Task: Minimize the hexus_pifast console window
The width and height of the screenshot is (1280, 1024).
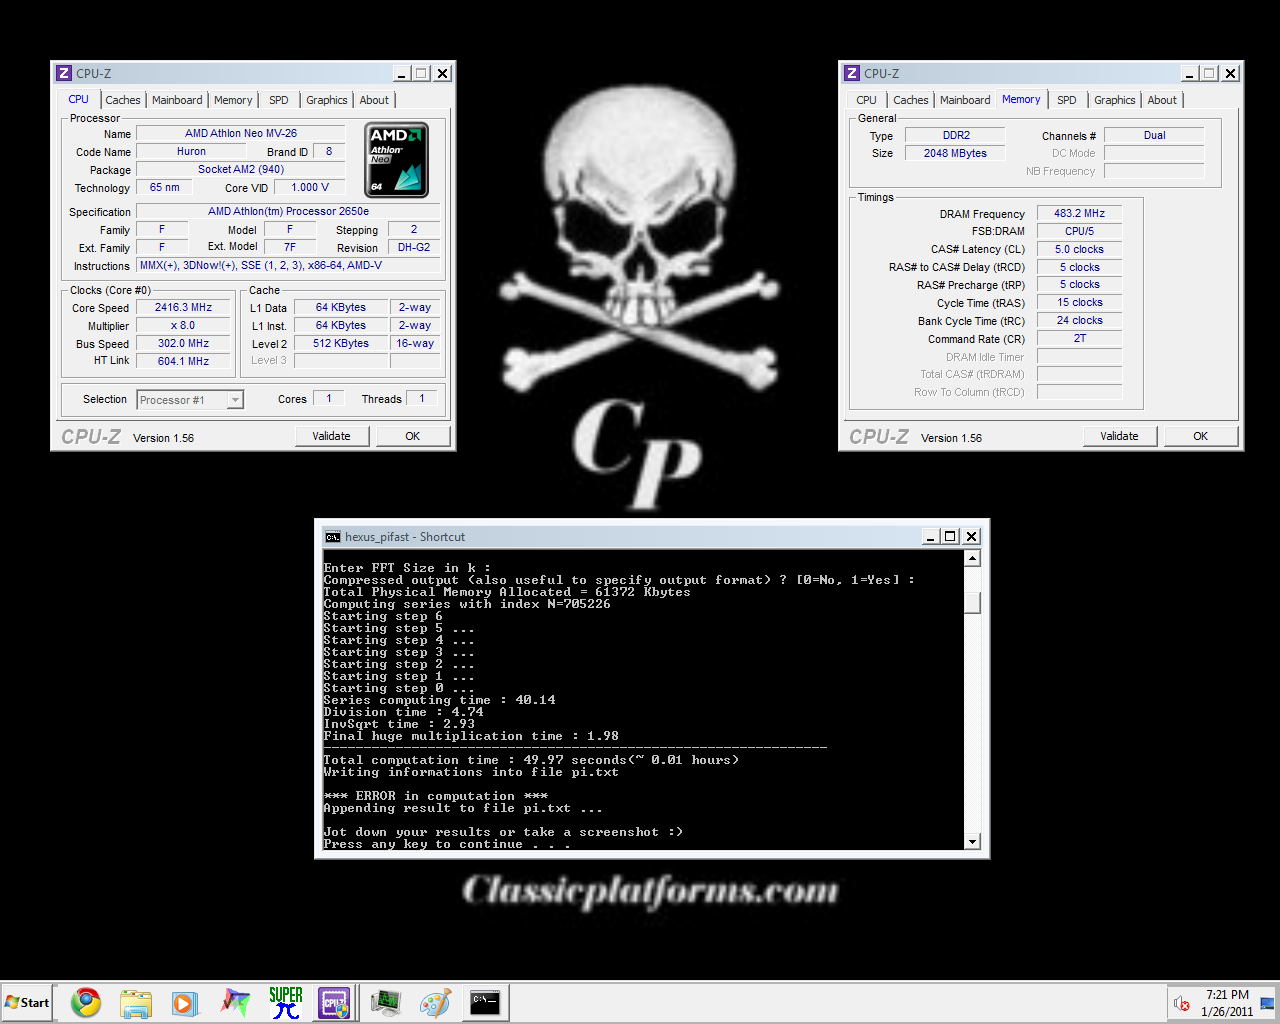Action: point(930,536)
